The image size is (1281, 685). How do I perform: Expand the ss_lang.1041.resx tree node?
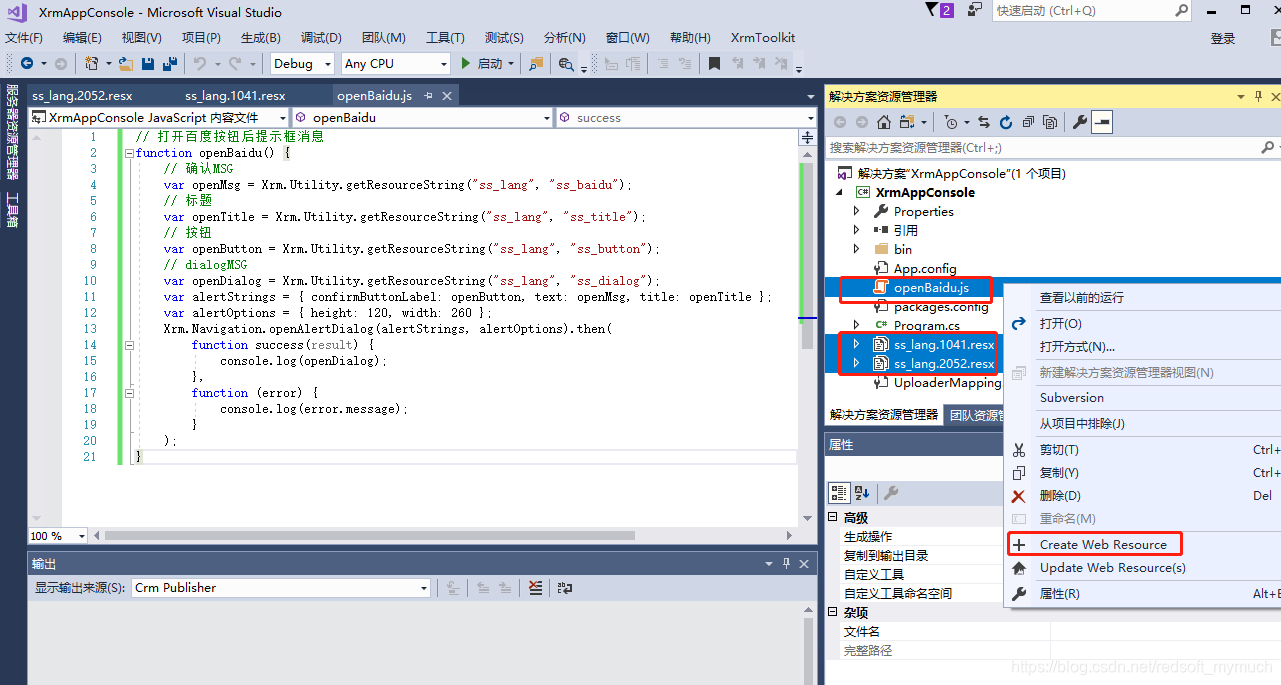click(856, 344)
